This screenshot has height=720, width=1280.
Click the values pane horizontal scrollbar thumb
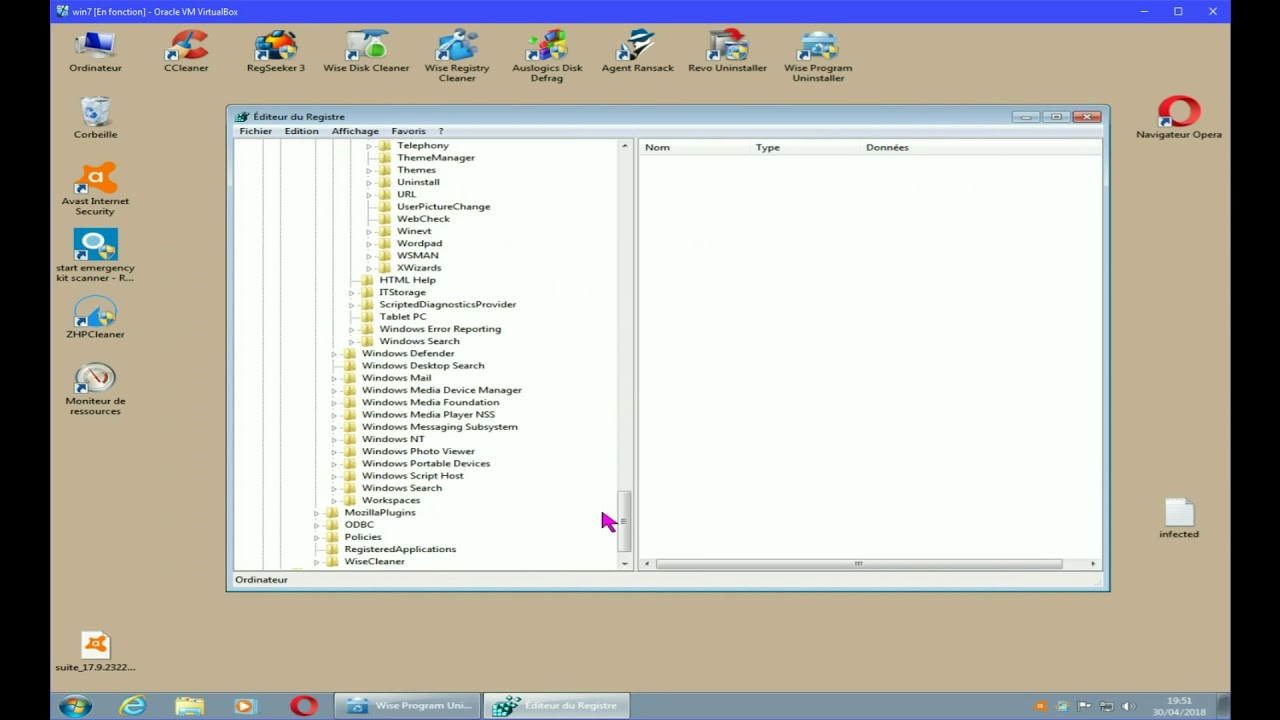click(858, 564)
